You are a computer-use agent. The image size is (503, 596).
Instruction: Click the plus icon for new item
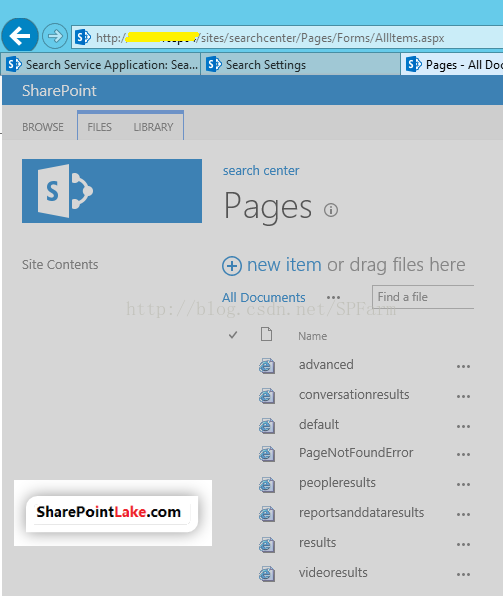tap(232, 266)
